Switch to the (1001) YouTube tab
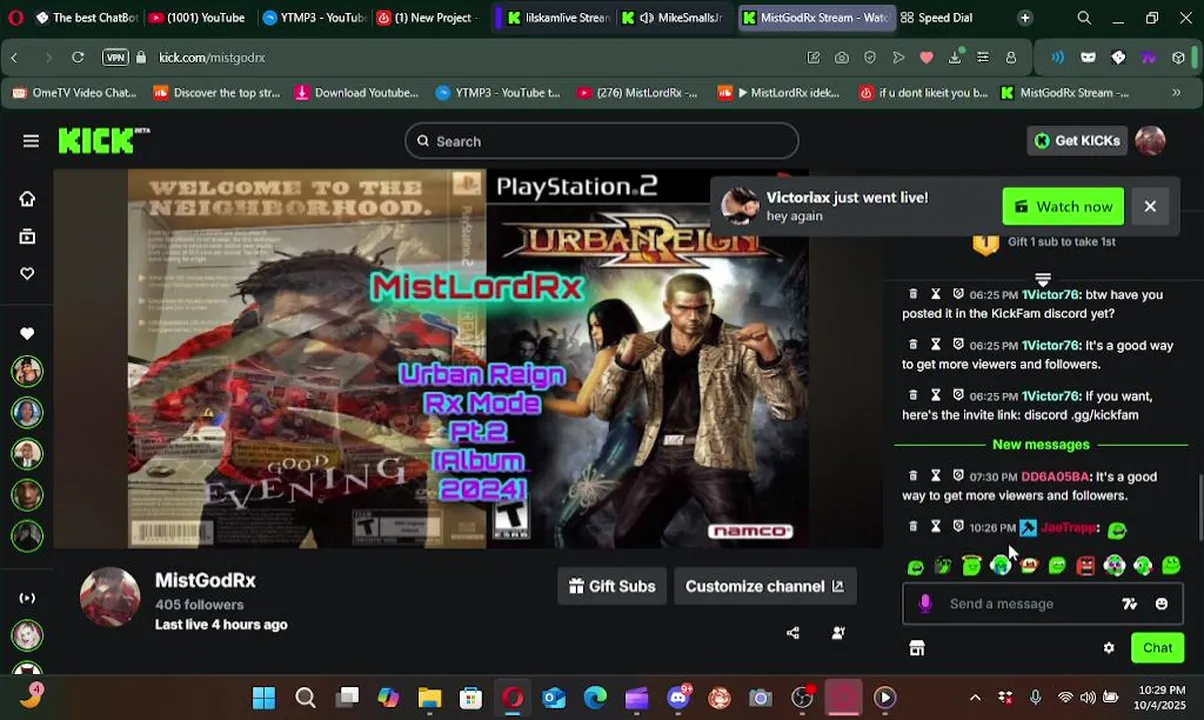The width and height of the screenshot is (1204, 720). pyautogui.click(x=196, y=18)
